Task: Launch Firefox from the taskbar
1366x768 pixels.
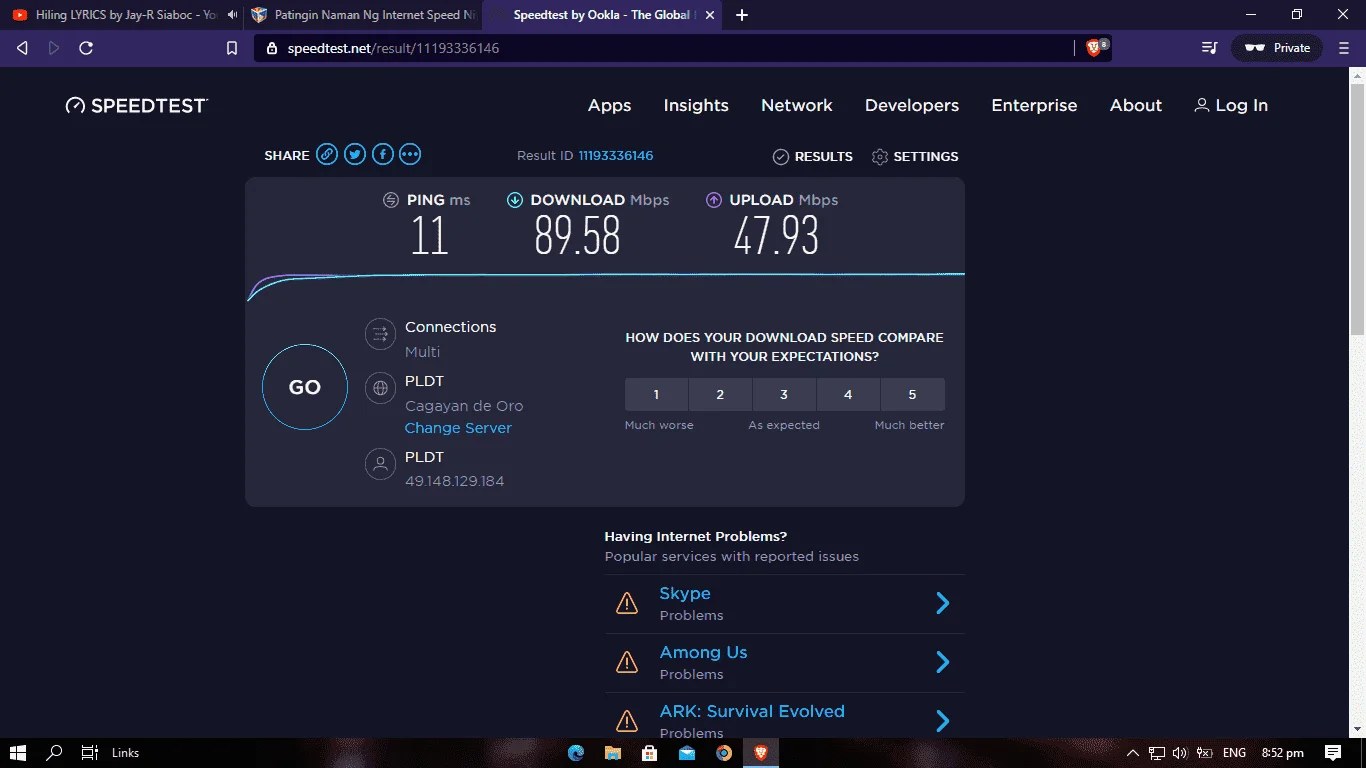Action: tap(724, 753)
